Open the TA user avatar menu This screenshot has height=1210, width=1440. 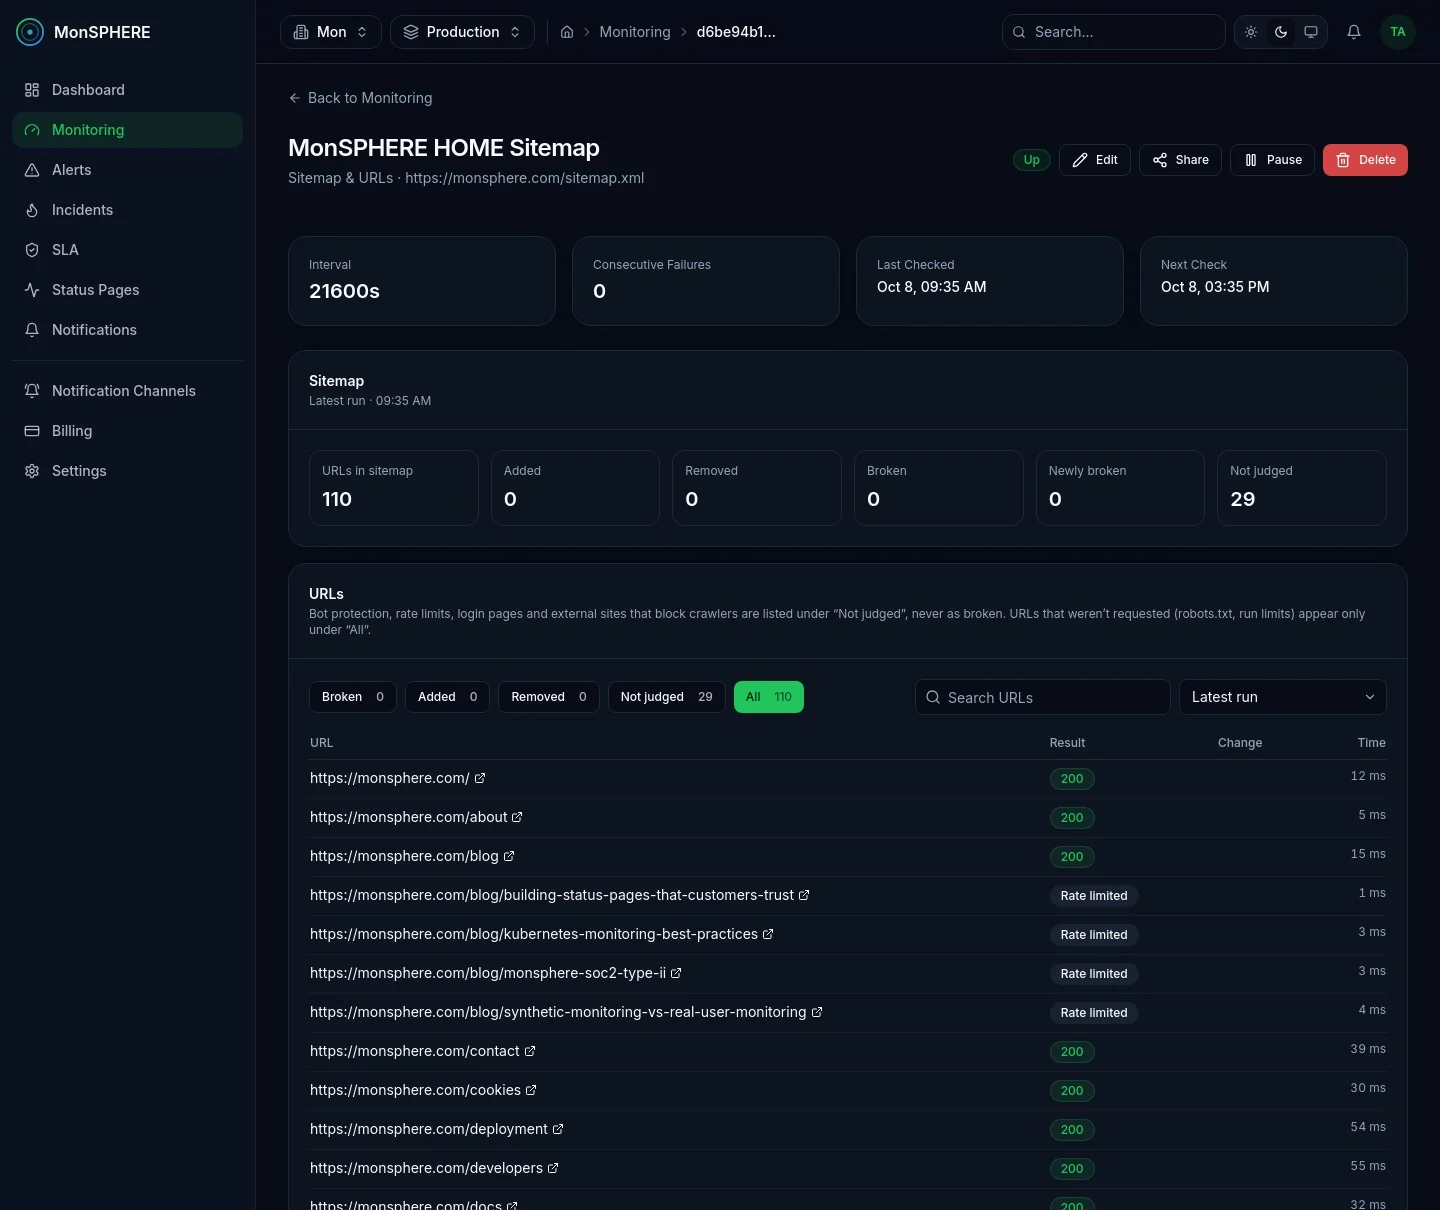tap(1398, 32)
